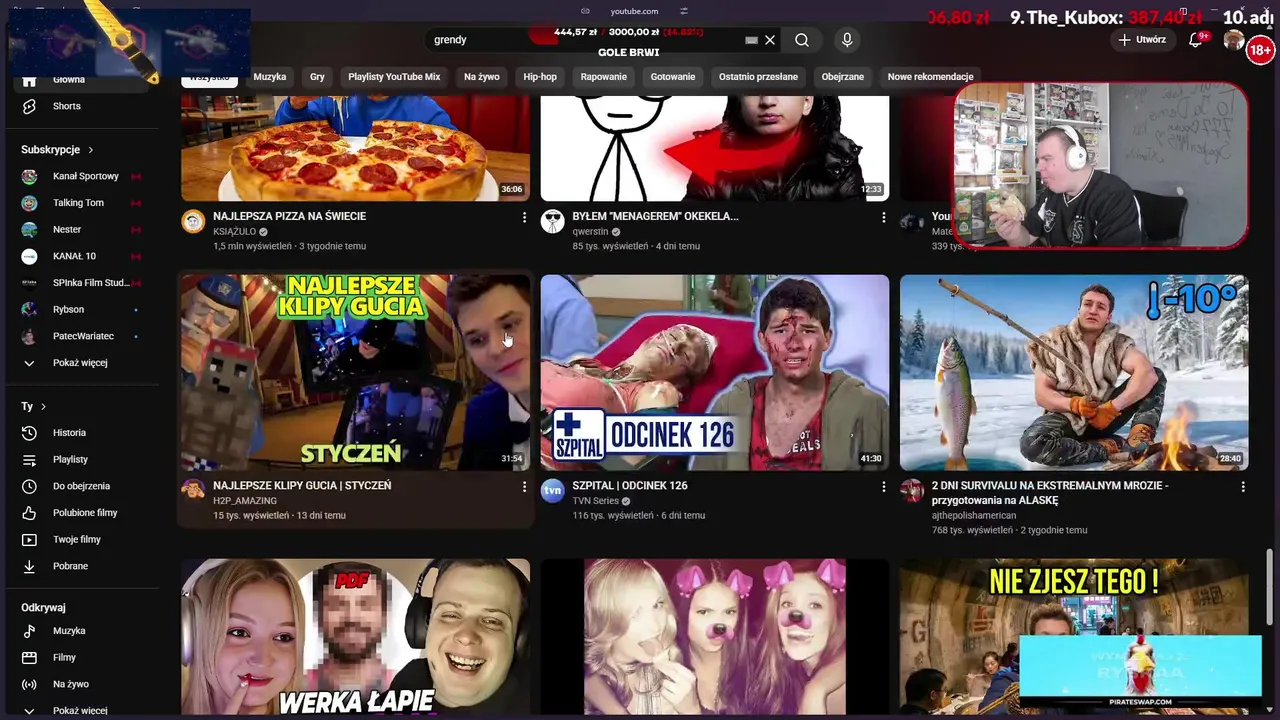The image size is (1280, 720).
Task: Expand Pokaż więcej under subscriptions
Action: coord(80,363)
